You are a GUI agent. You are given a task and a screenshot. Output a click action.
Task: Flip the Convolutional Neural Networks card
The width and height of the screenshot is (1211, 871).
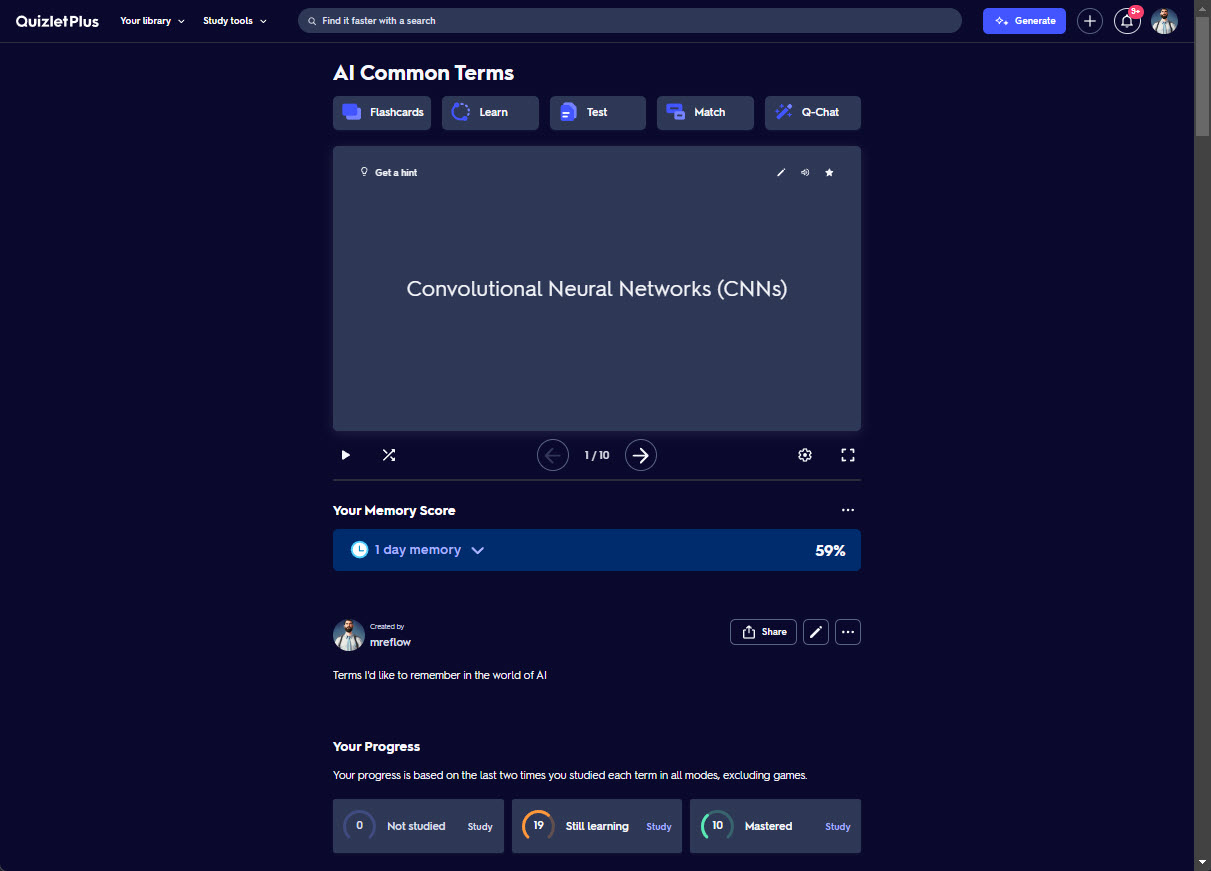coord(597,289)
